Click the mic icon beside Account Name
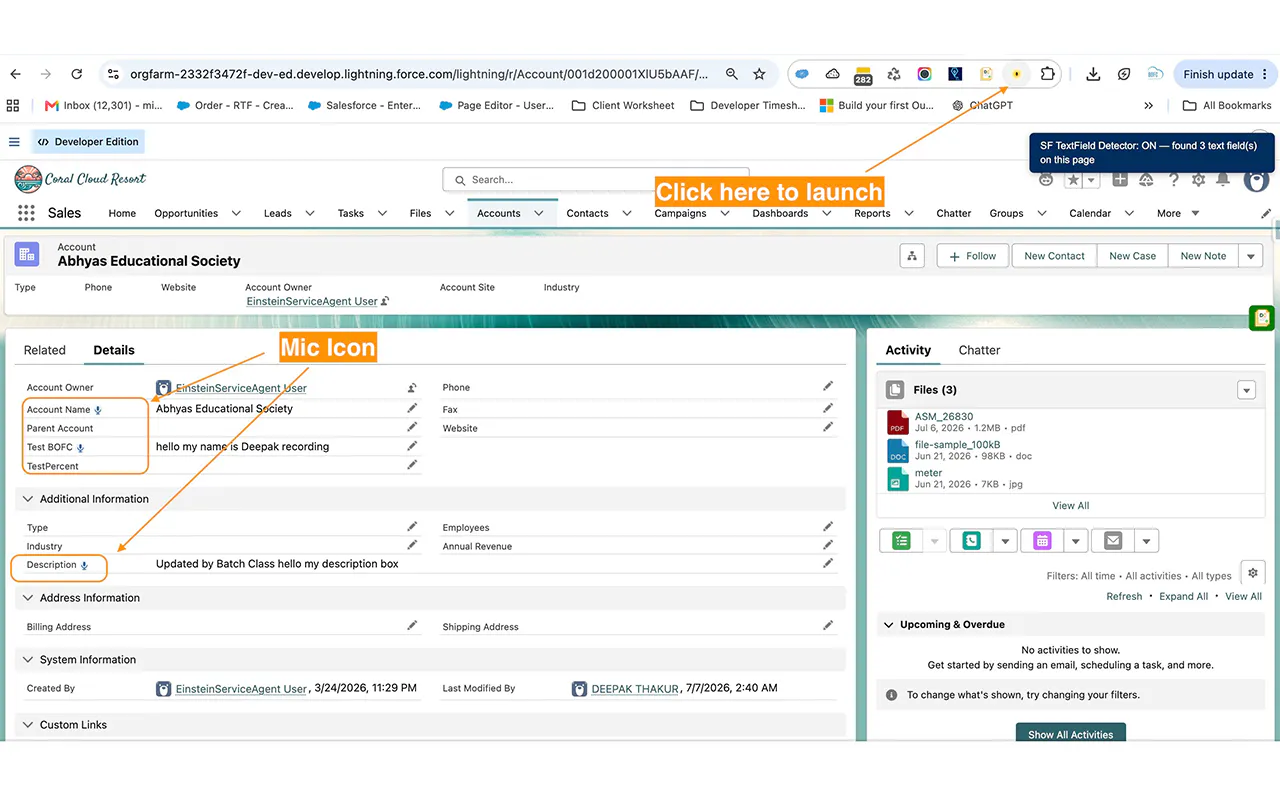This screenshot has height=800, width=1280. click(98, 410)
